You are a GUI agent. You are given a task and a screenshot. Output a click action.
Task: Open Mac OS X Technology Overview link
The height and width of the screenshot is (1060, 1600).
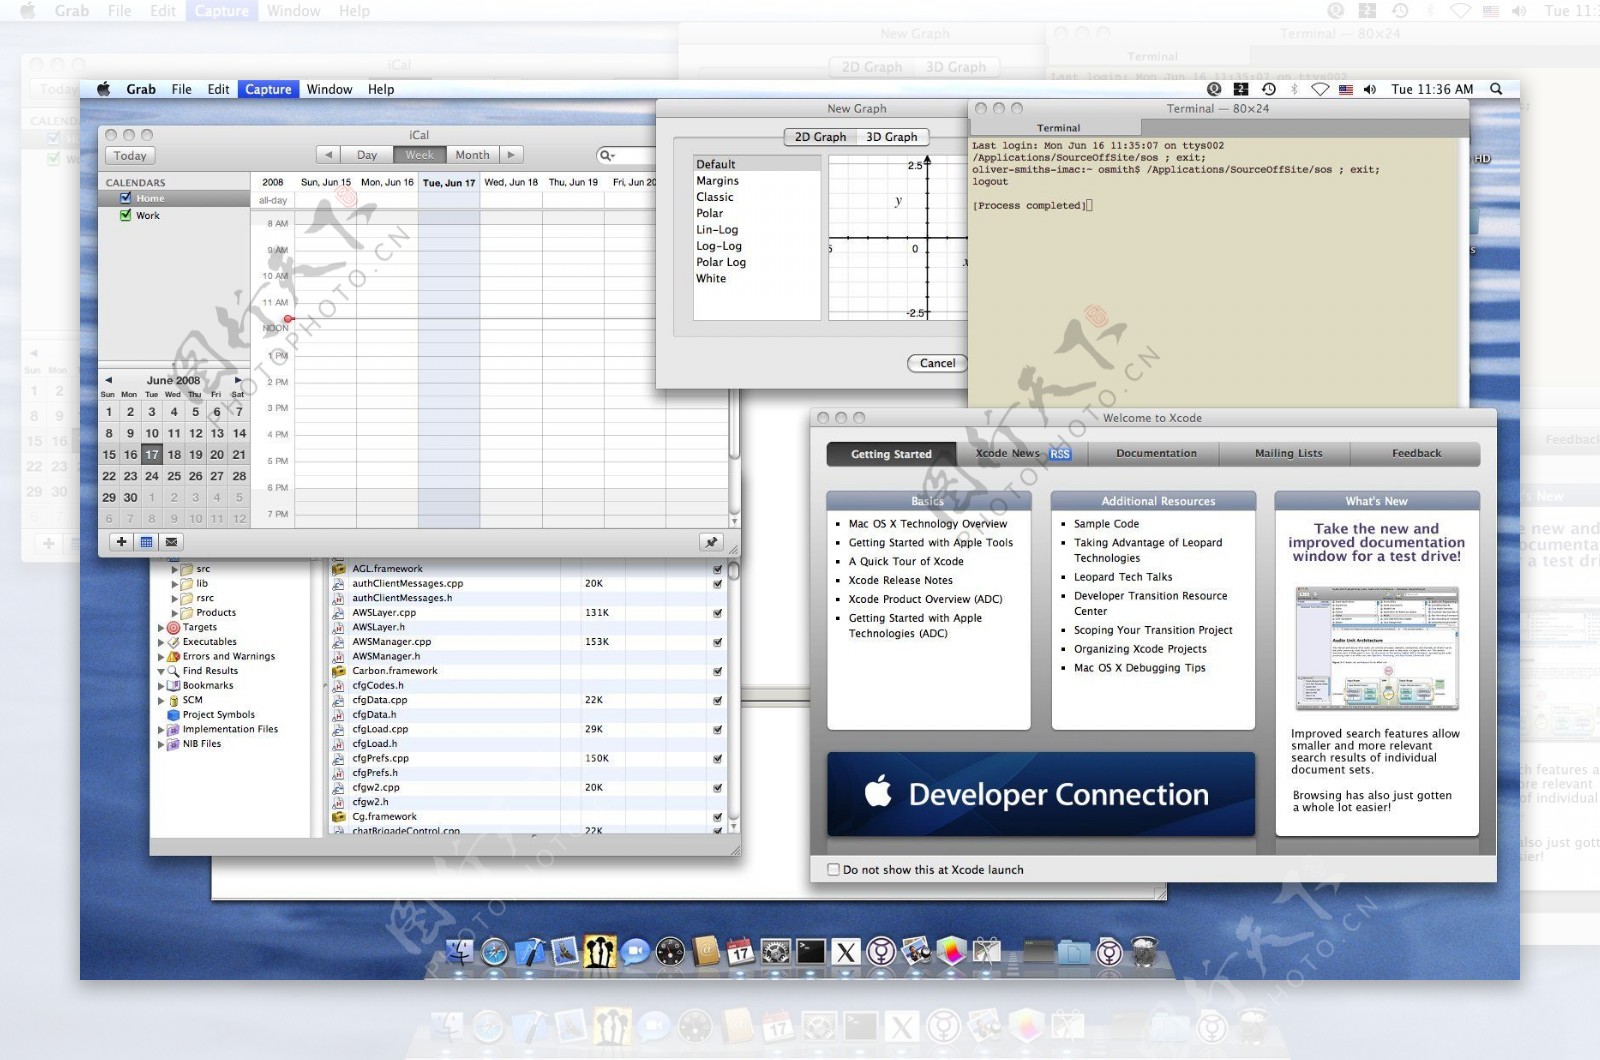tap(928, 524)
